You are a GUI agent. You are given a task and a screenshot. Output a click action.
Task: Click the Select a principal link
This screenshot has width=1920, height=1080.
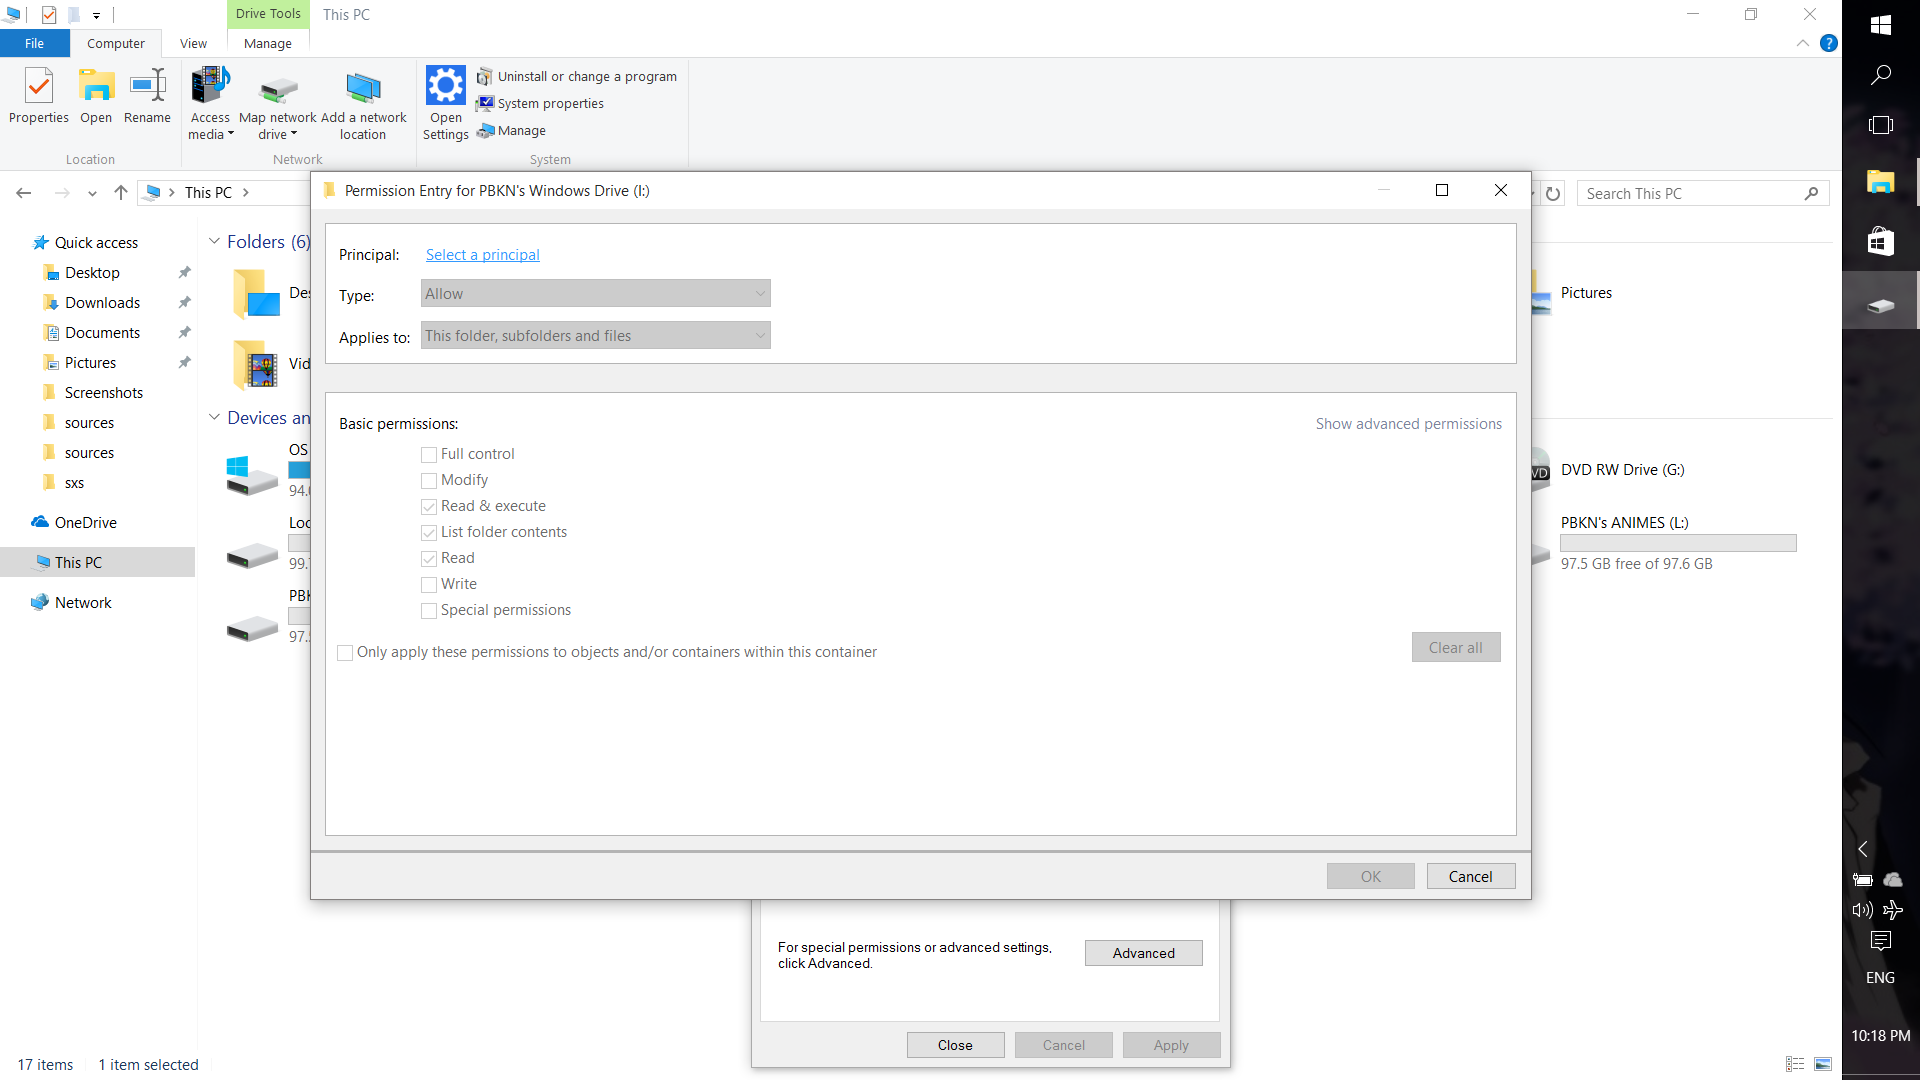click(x=482, y=255)
